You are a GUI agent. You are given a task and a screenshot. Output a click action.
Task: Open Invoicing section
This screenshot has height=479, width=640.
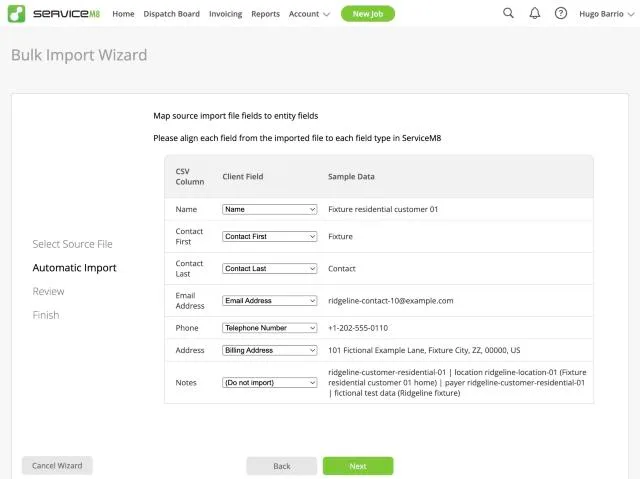point(225,14)
